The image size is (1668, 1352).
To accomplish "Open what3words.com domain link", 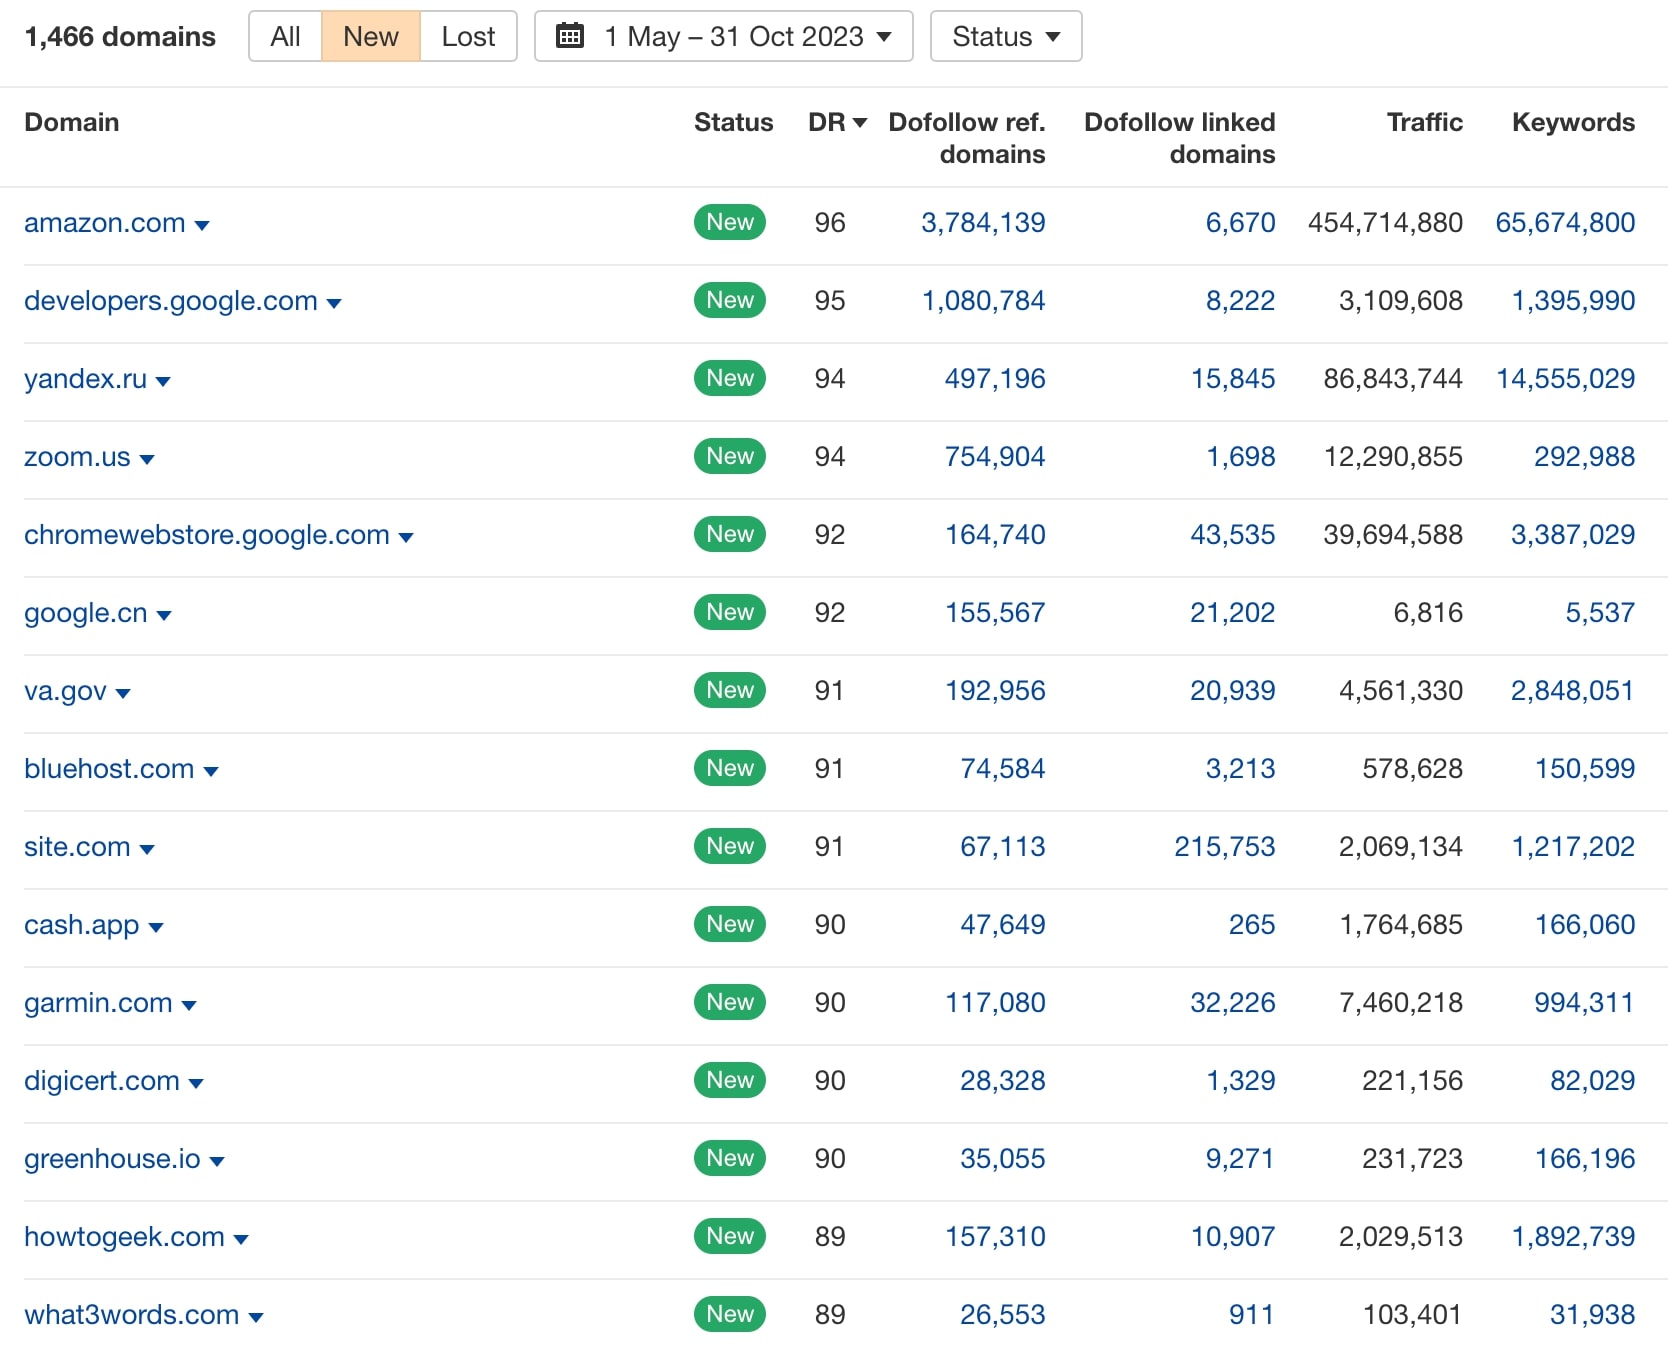I will pyautogui.click(x=132, y=1314).
